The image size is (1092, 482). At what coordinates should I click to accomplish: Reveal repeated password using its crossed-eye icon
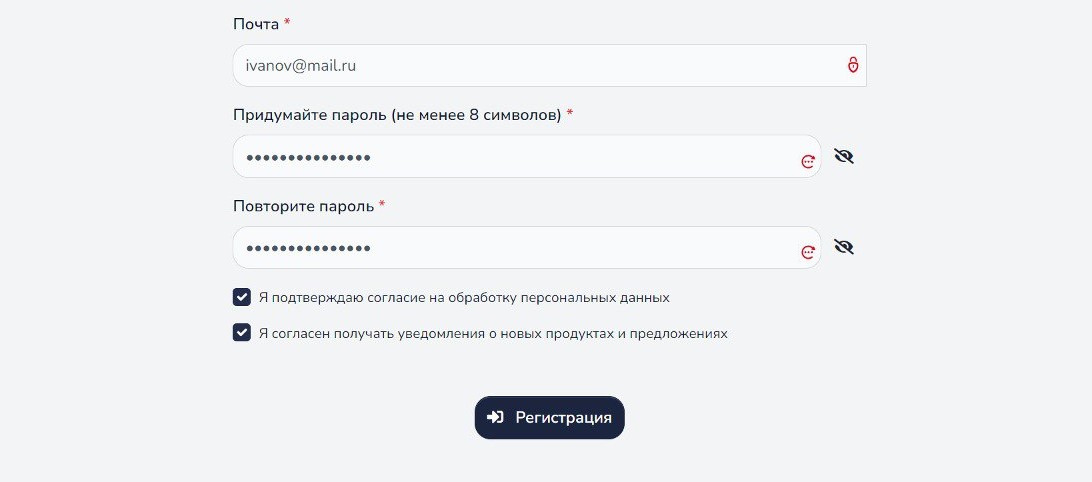(x=843, y=247)
